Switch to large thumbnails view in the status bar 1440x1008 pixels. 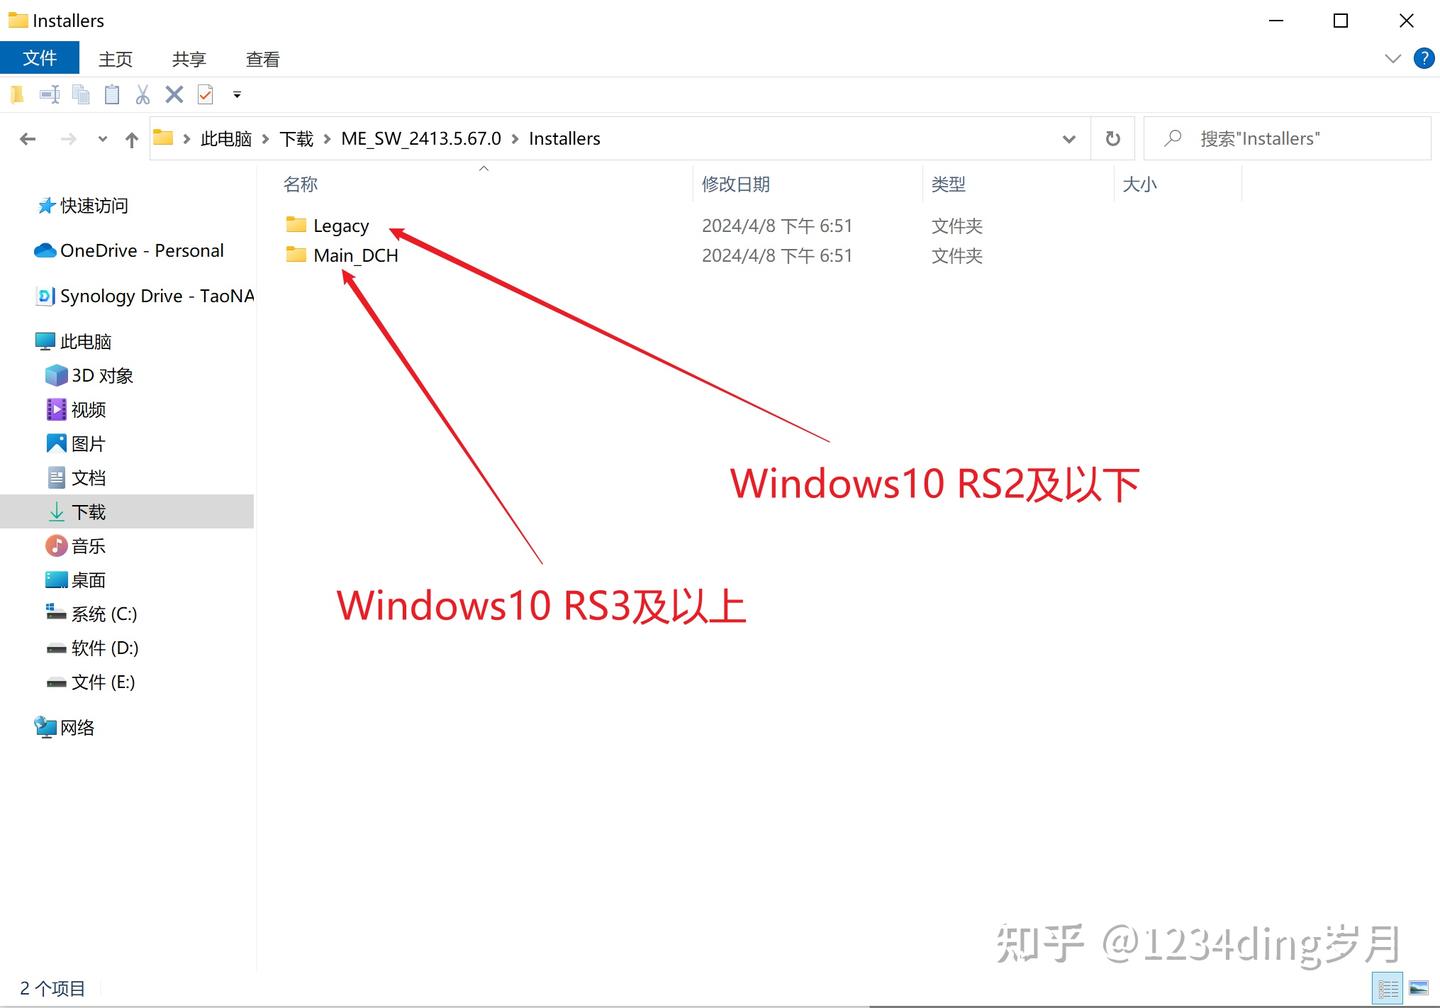pyautogui.click(x=1418, y=988)
